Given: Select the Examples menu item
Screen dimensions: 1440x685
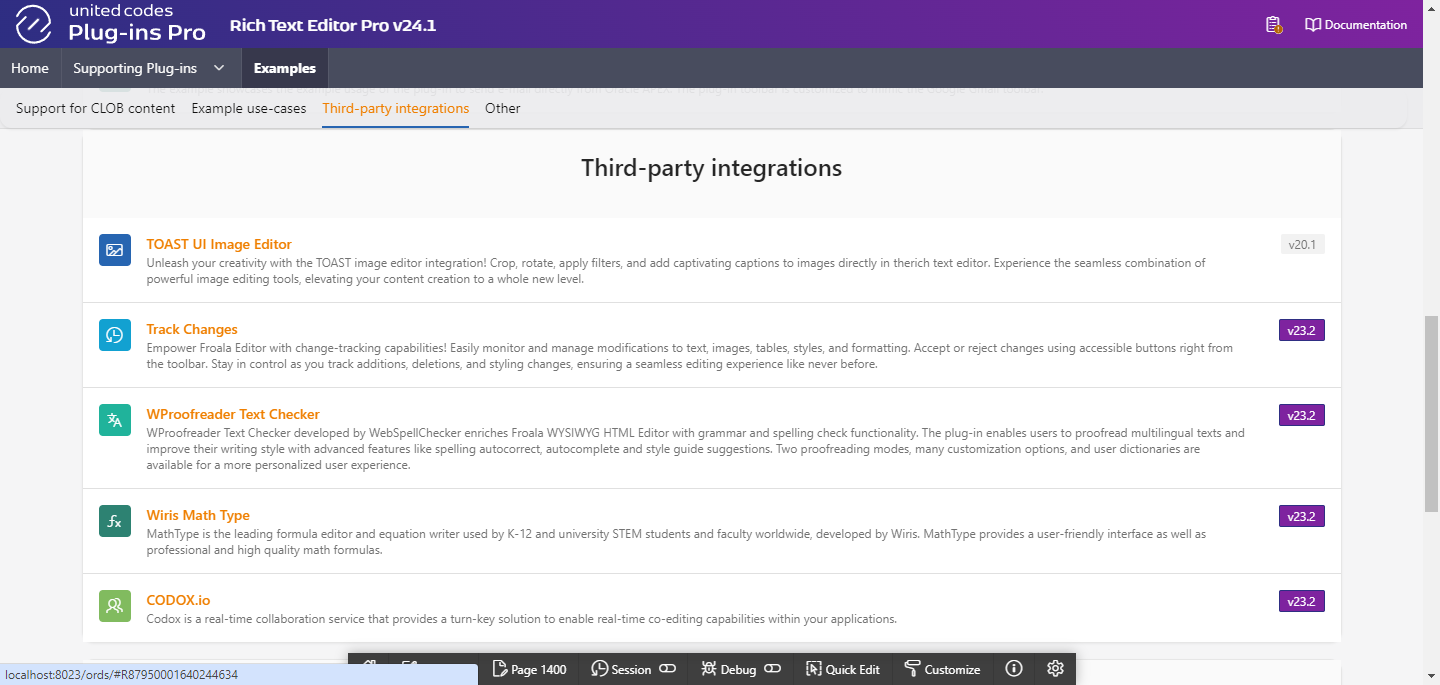Looking at the screenshot, I should pos(285,68).
